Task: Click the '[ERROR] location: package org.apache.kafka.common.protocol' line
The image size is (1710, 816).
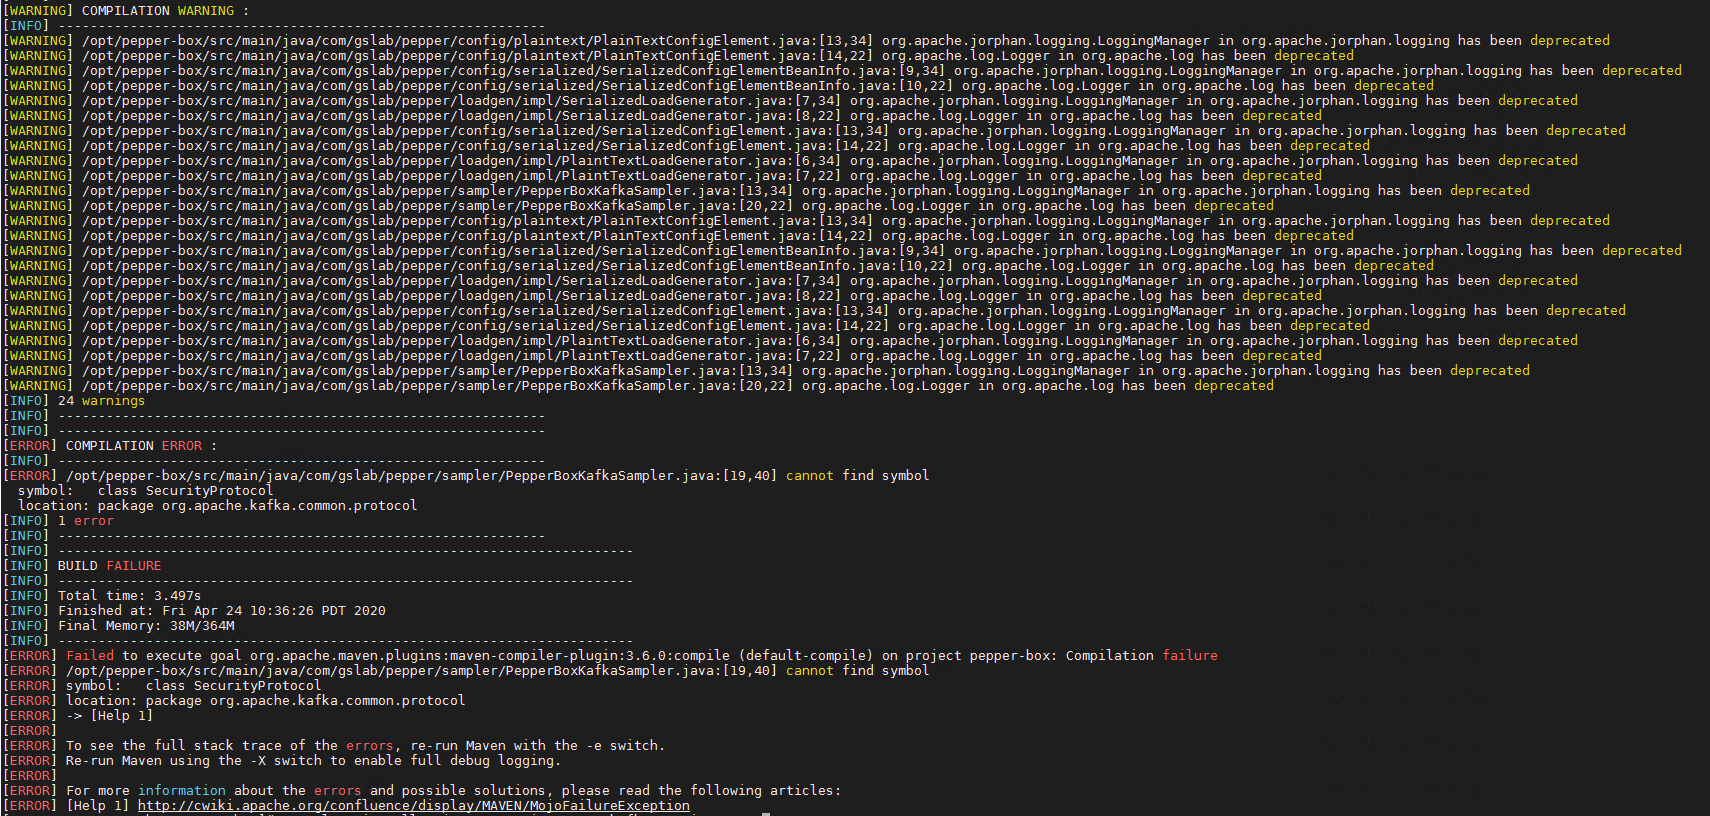Action: coord(234,701)
